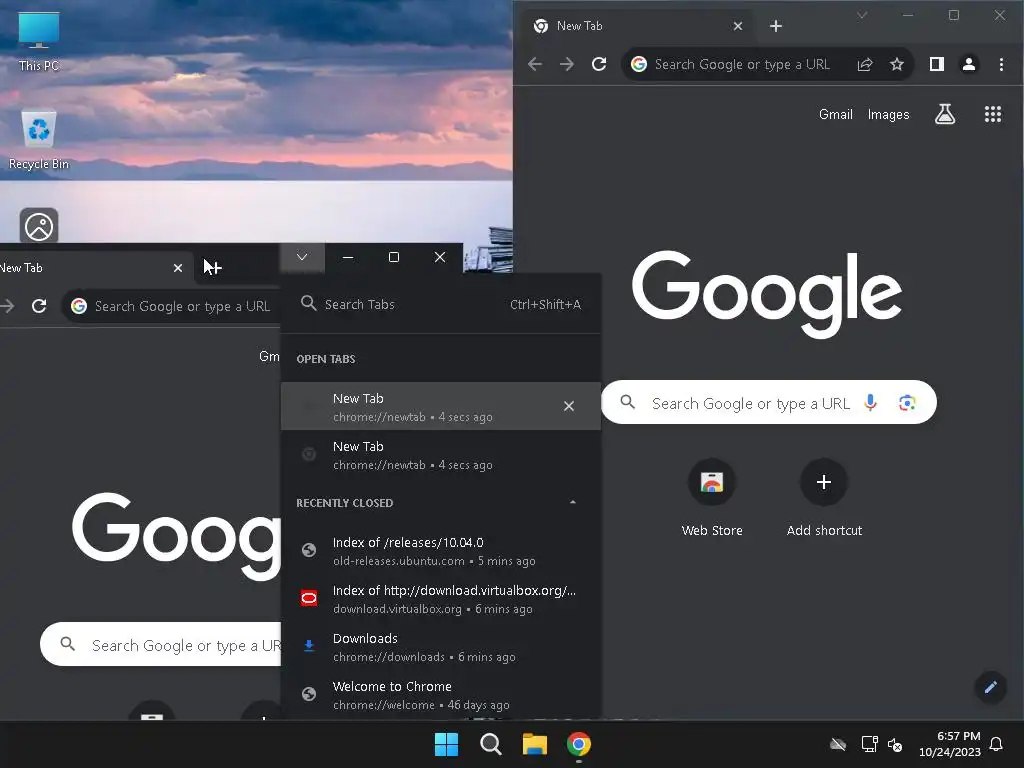Open Windows Start menu
1024x768 pixels.
click(447, 744)
